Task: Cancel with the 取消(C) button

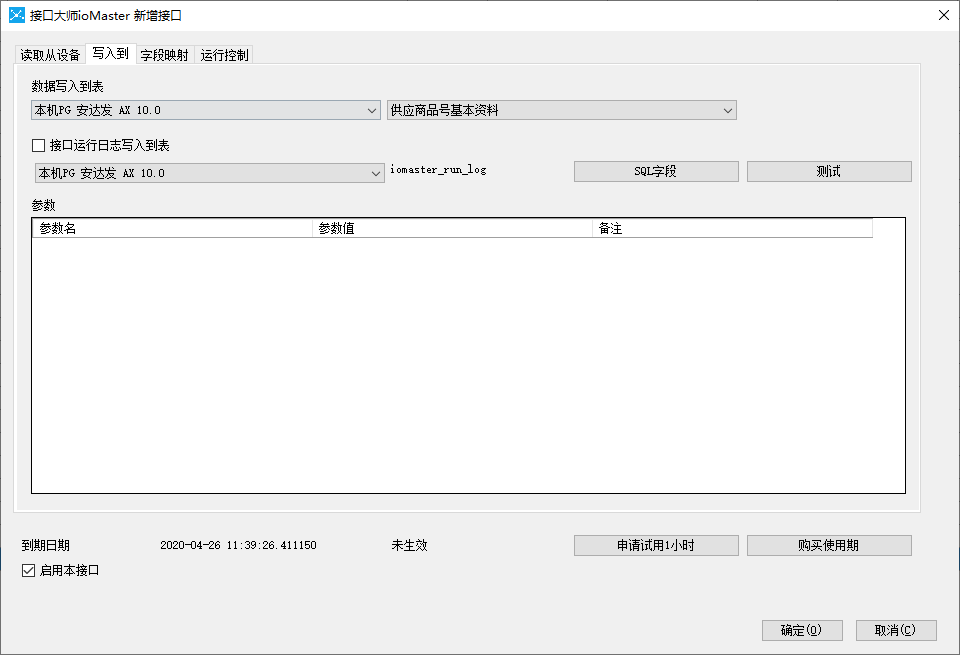Action: (895, 630)
